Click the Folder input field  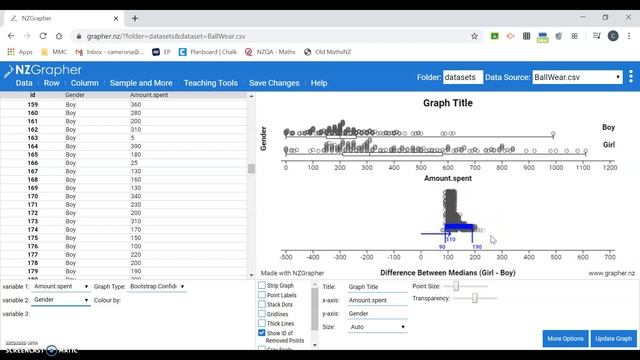click(463, 77)
